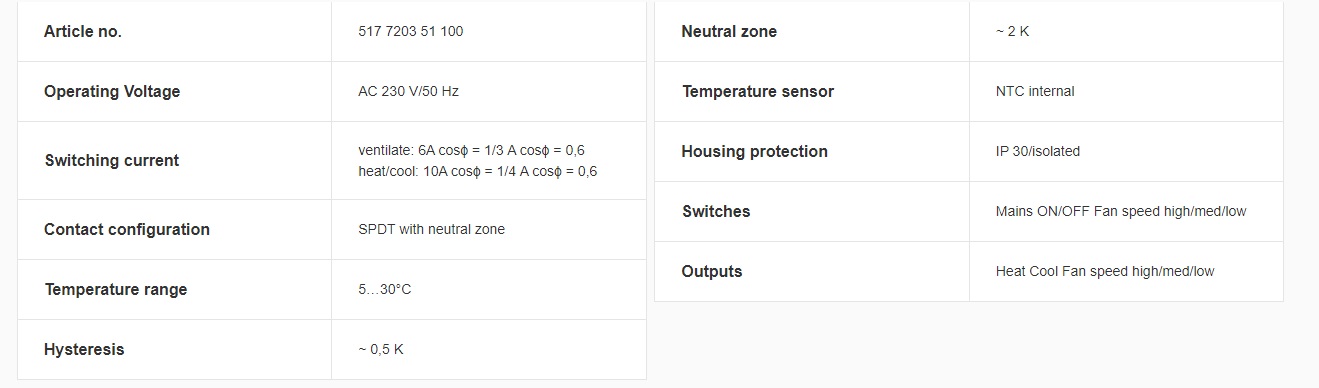The height and width of the screenshot is (388, 1319).
Task: Select the SPDT with neutral zone value
Action: coord(431,229)
